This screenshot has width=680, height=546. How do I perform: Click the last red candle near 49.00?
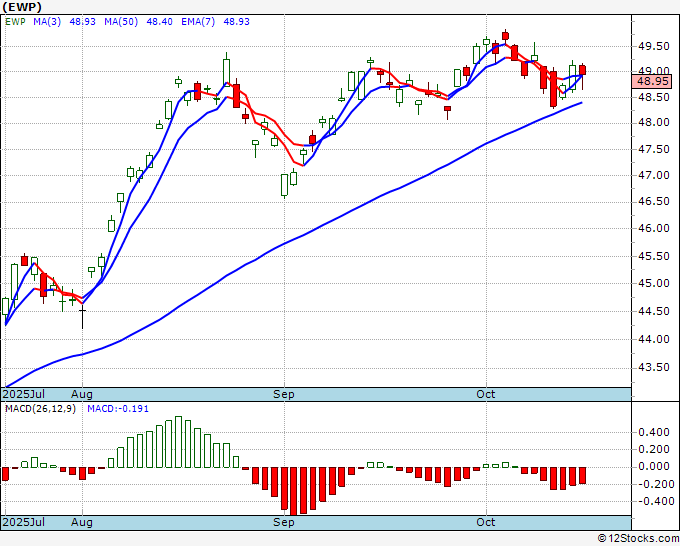[582, 70]
